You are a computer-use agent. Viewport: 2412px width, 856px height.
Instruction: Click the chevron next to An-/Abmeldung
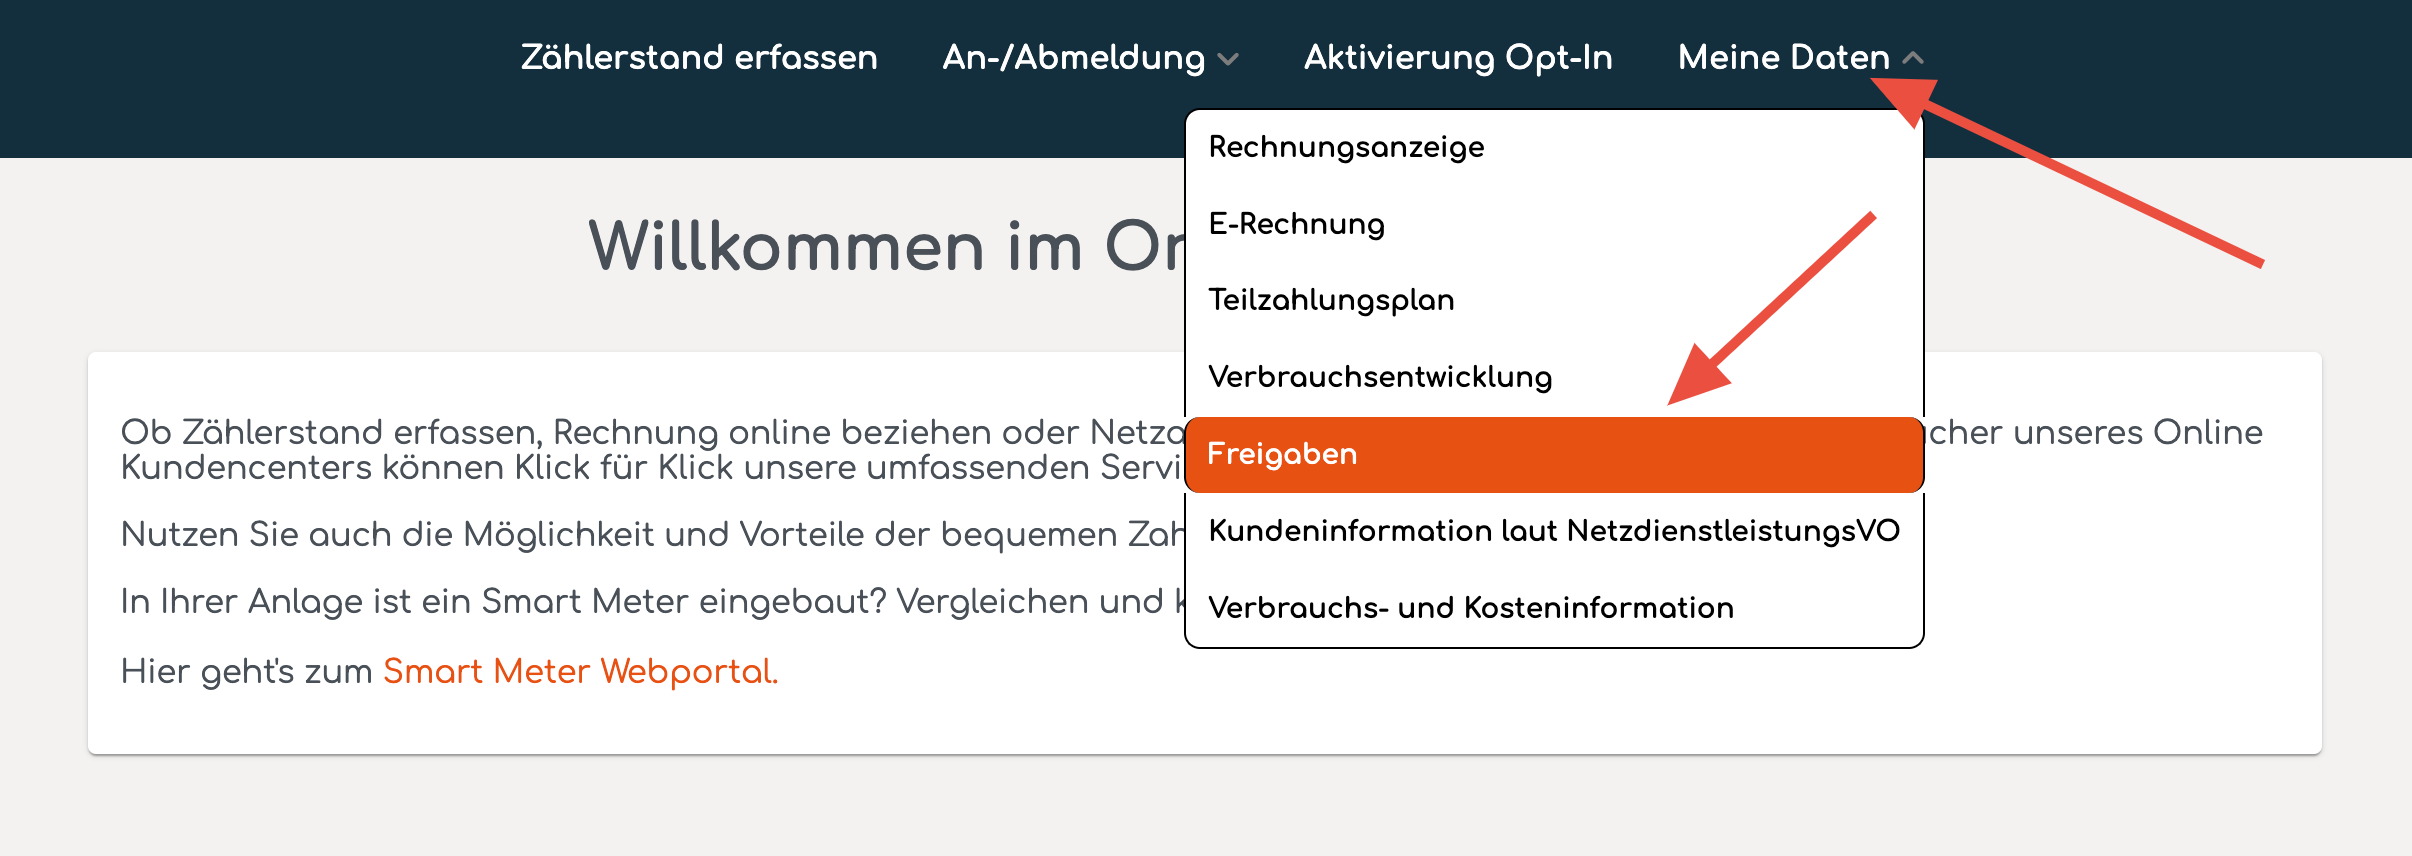pyautogui.click(x=1229, y=59)
